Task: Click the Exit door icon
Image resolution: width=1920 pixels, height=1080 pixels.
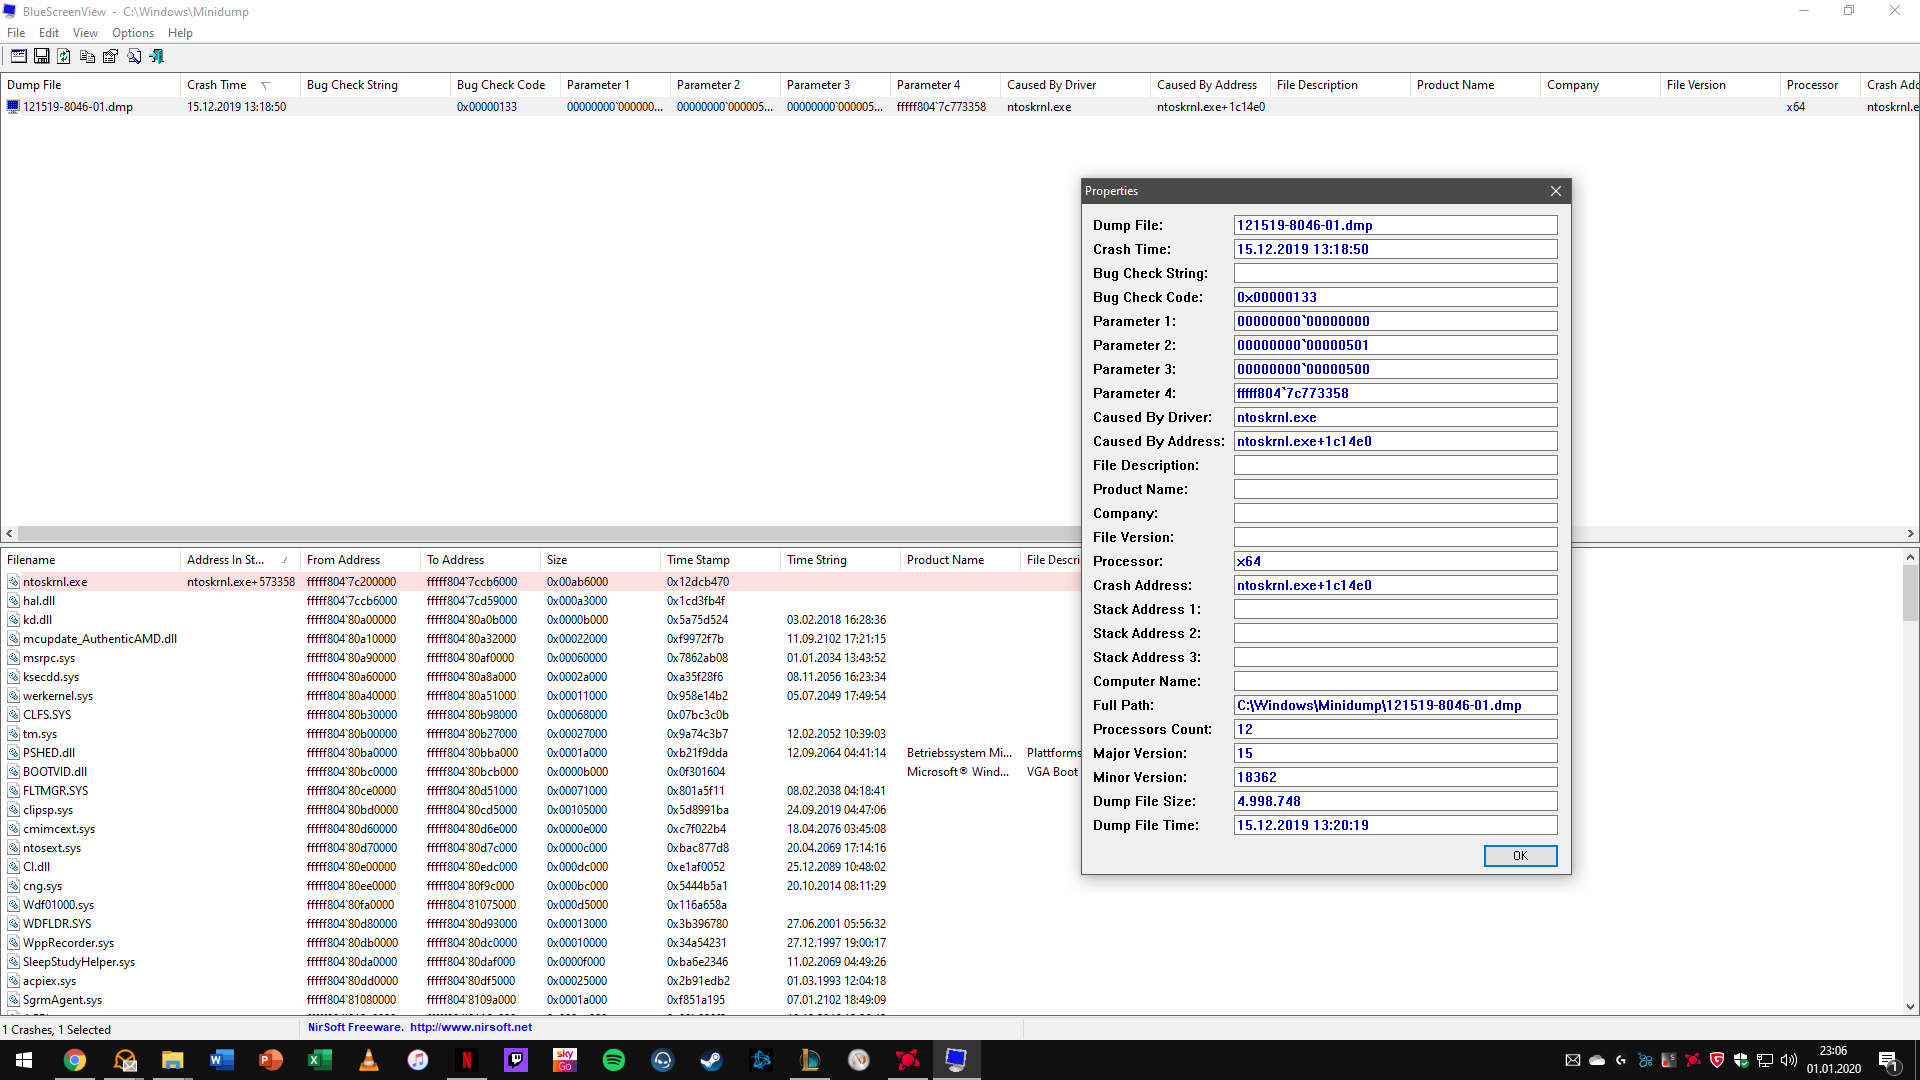Action: [x=157, y=56]
